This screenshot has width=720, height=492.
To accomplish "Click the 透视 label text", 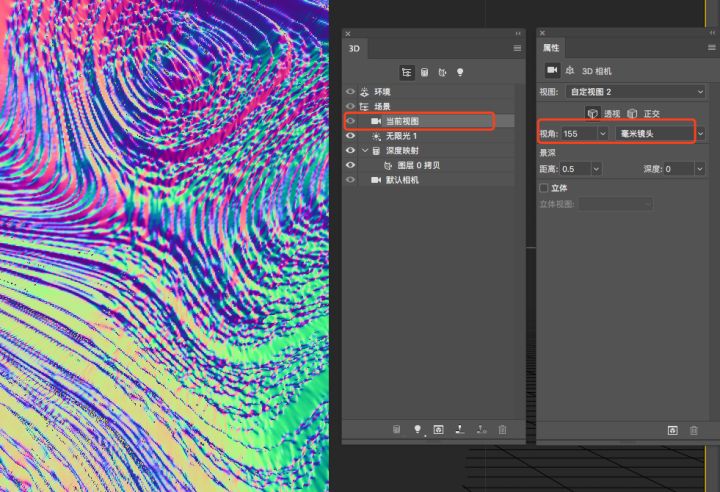I will click(612, 113).
